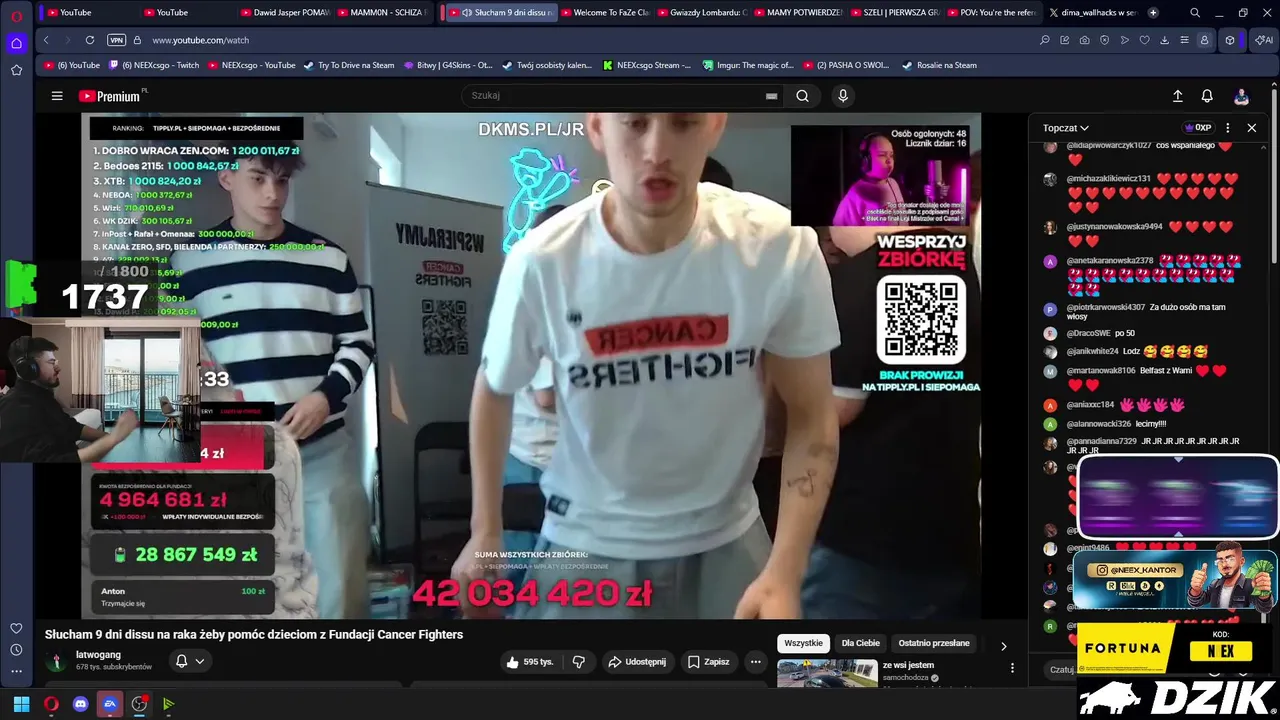Open sidebar bookmarks star icon

pyautogui.click(x=16, y=70)
